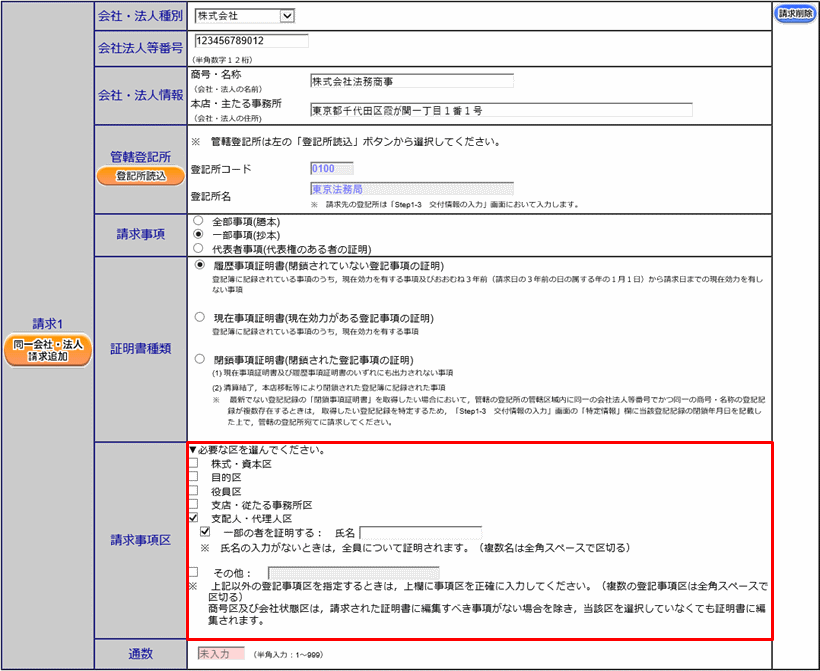Check the 目的区 checkbox
This screenshot has height=671, width=820.
click(194, 478)
